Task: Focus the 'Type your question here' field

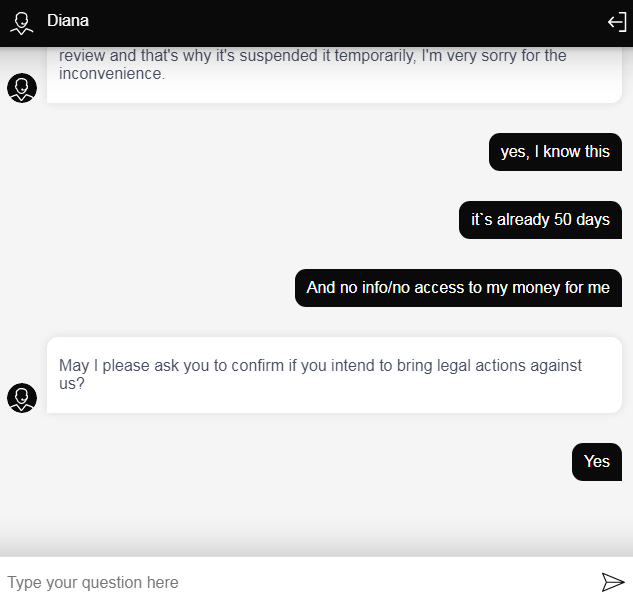Action: (x=290, y=582)
